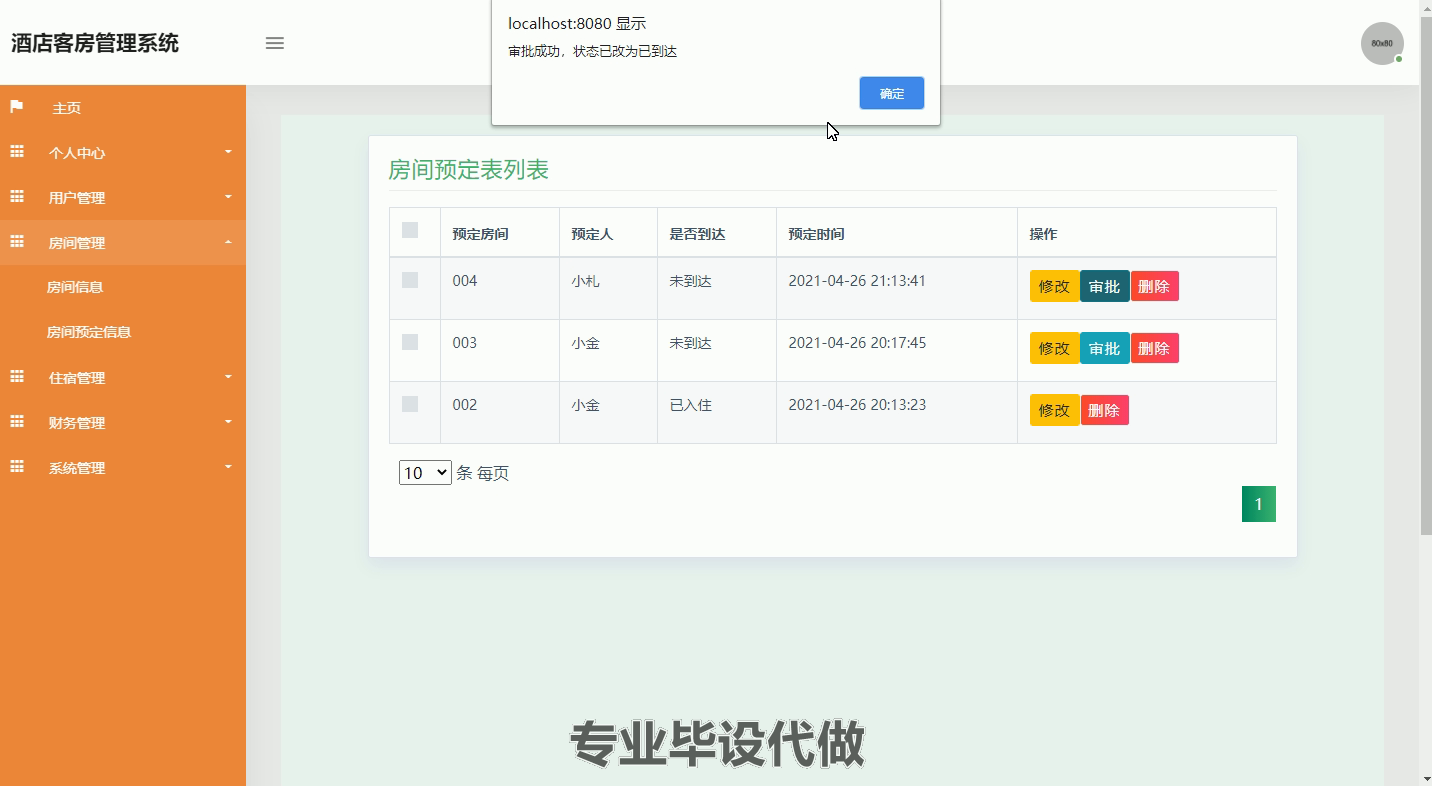Image resolution: width=1432 pixels, height=786 pixels.
Task: Click timestamp 2021-04-26 21:13:41
Action: [857, 281]
